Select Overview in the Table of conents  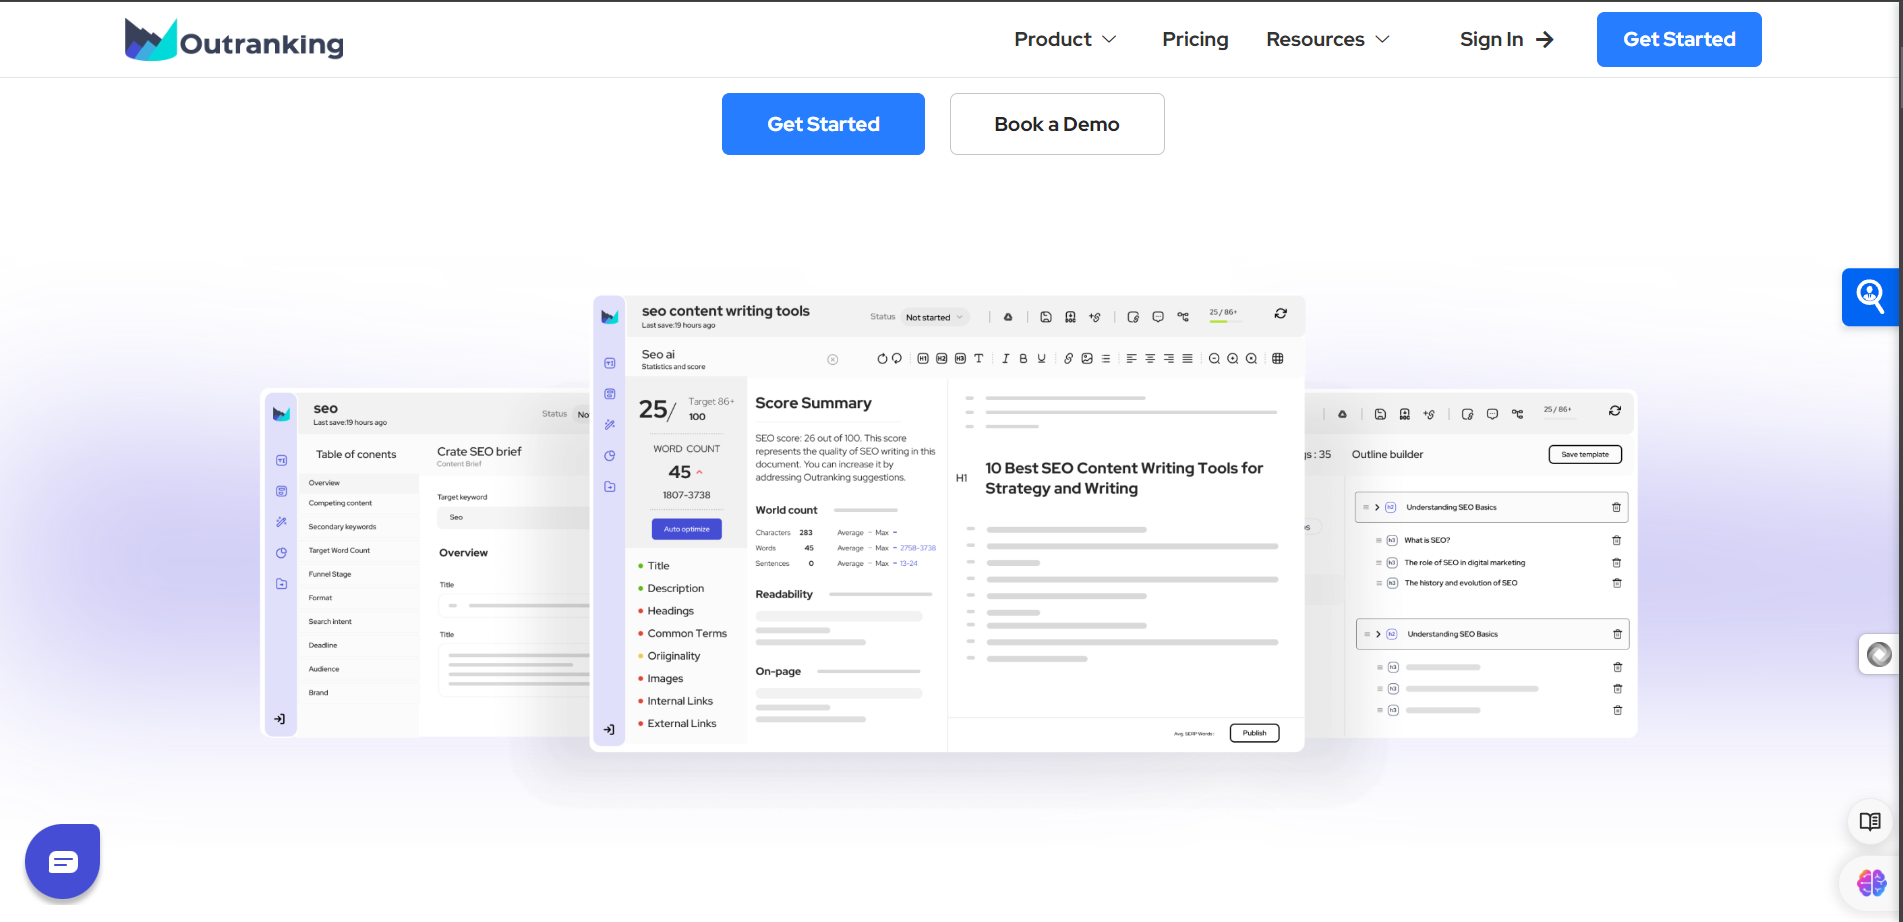(358, 483)
